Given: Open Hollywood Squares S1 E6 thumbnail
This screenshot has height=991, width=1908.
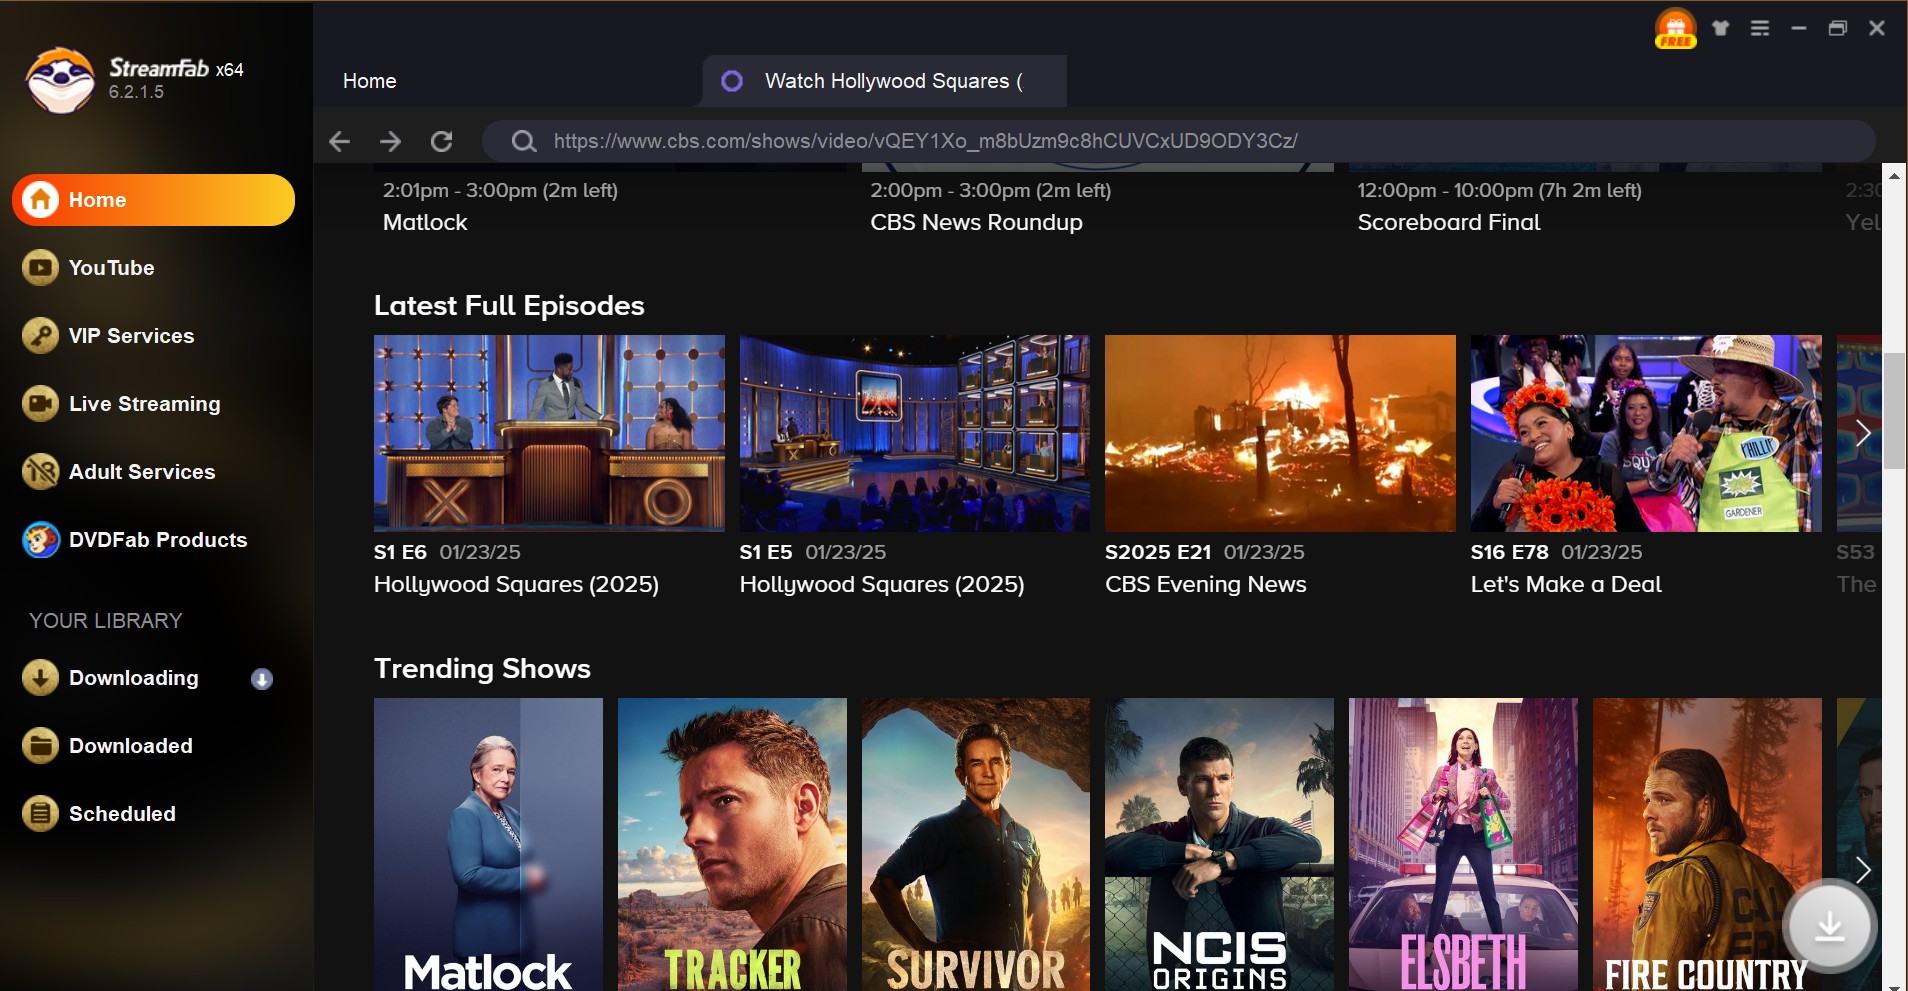Looking at the screenshot, I should (x=549, y=433).
